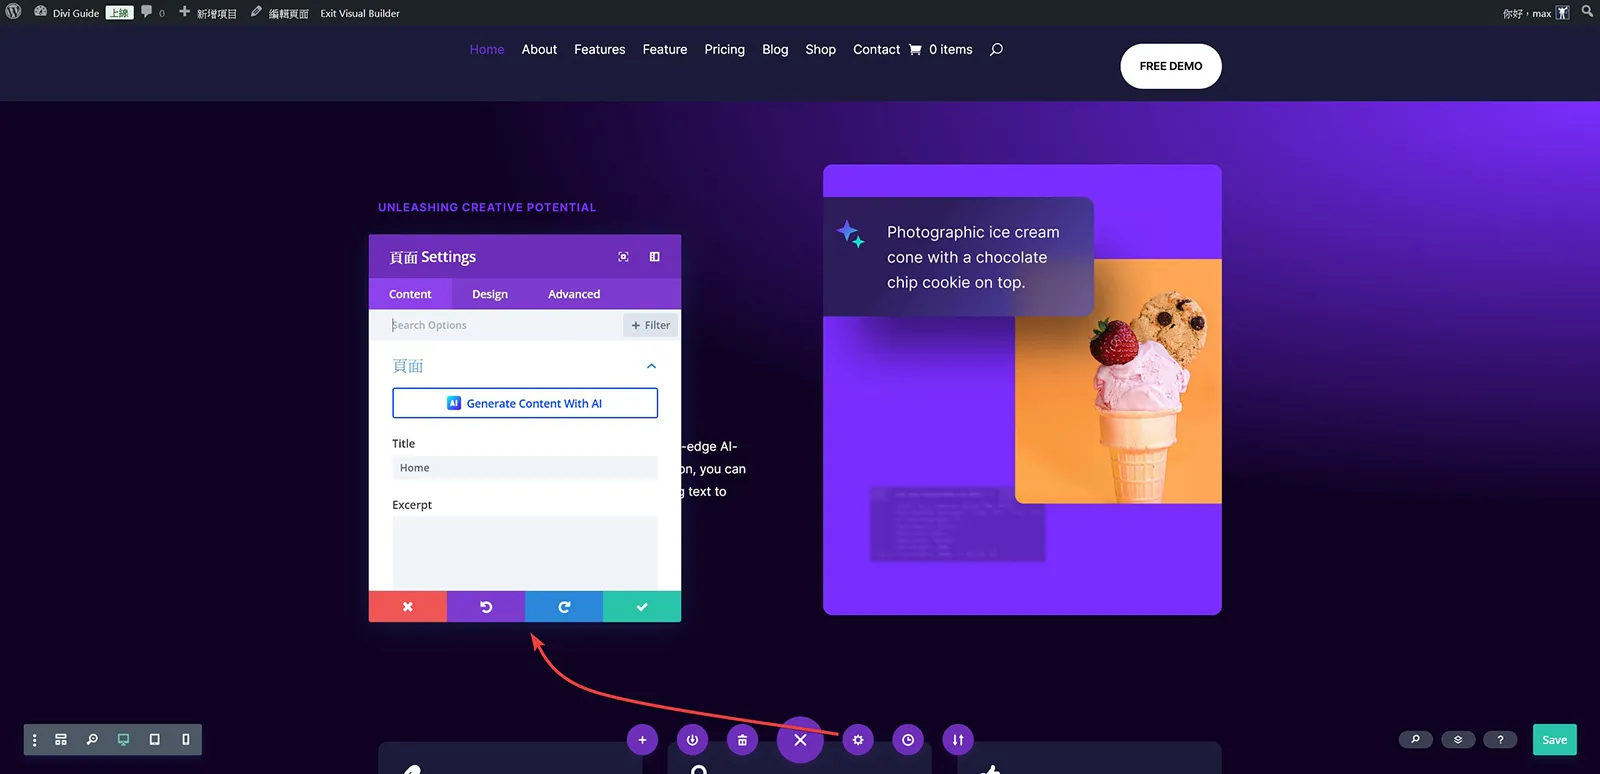Expand the builder three-dots menu
The width and height of the screenshot is (1600, 774).
(34, 740)
